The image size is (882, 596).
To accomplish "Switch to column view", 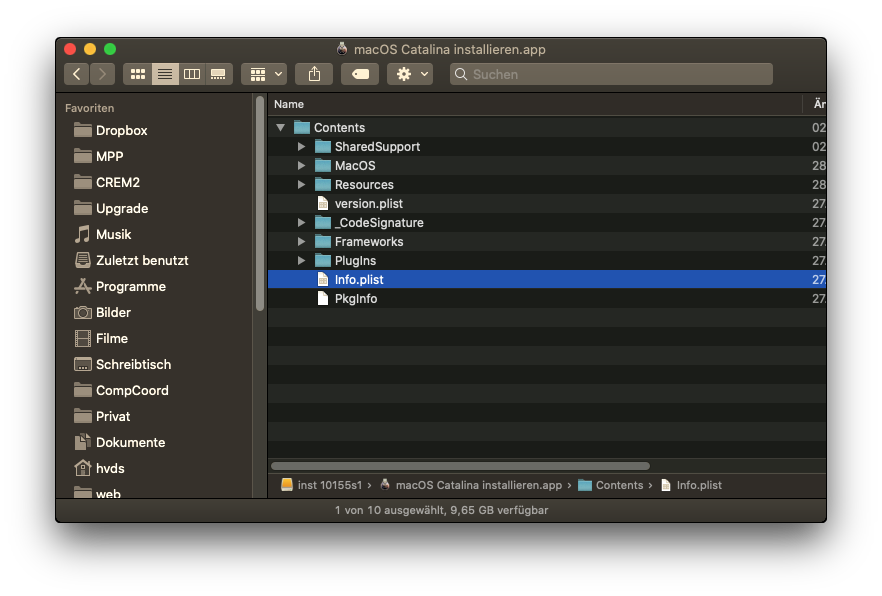I will coord(192,74).
